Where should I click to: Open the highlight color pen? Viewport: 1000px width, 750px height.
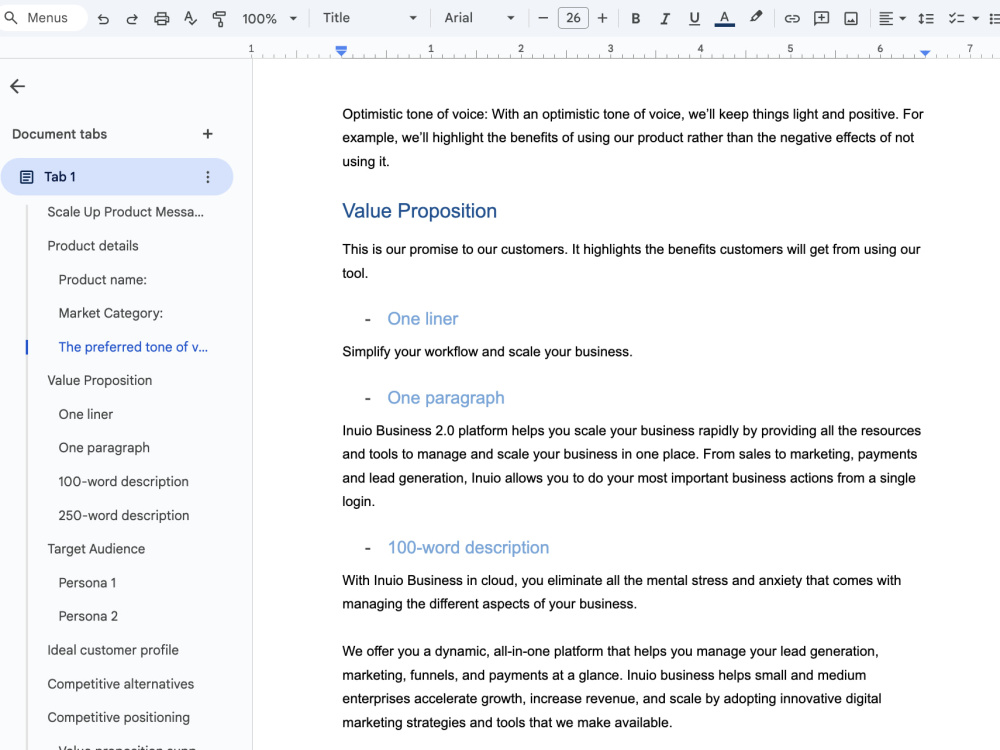(756, 18)
